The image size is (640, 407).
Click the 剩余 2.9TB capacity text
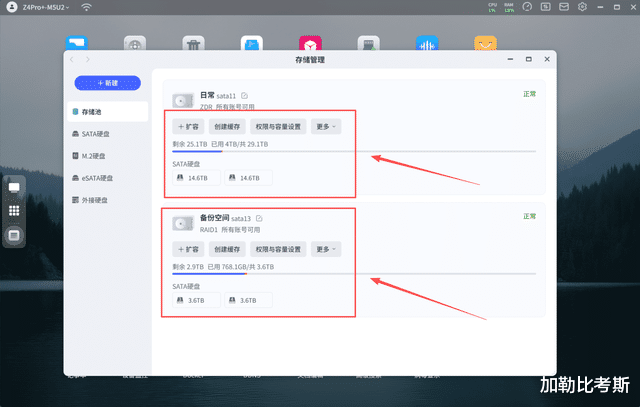[x=188, y=267]
